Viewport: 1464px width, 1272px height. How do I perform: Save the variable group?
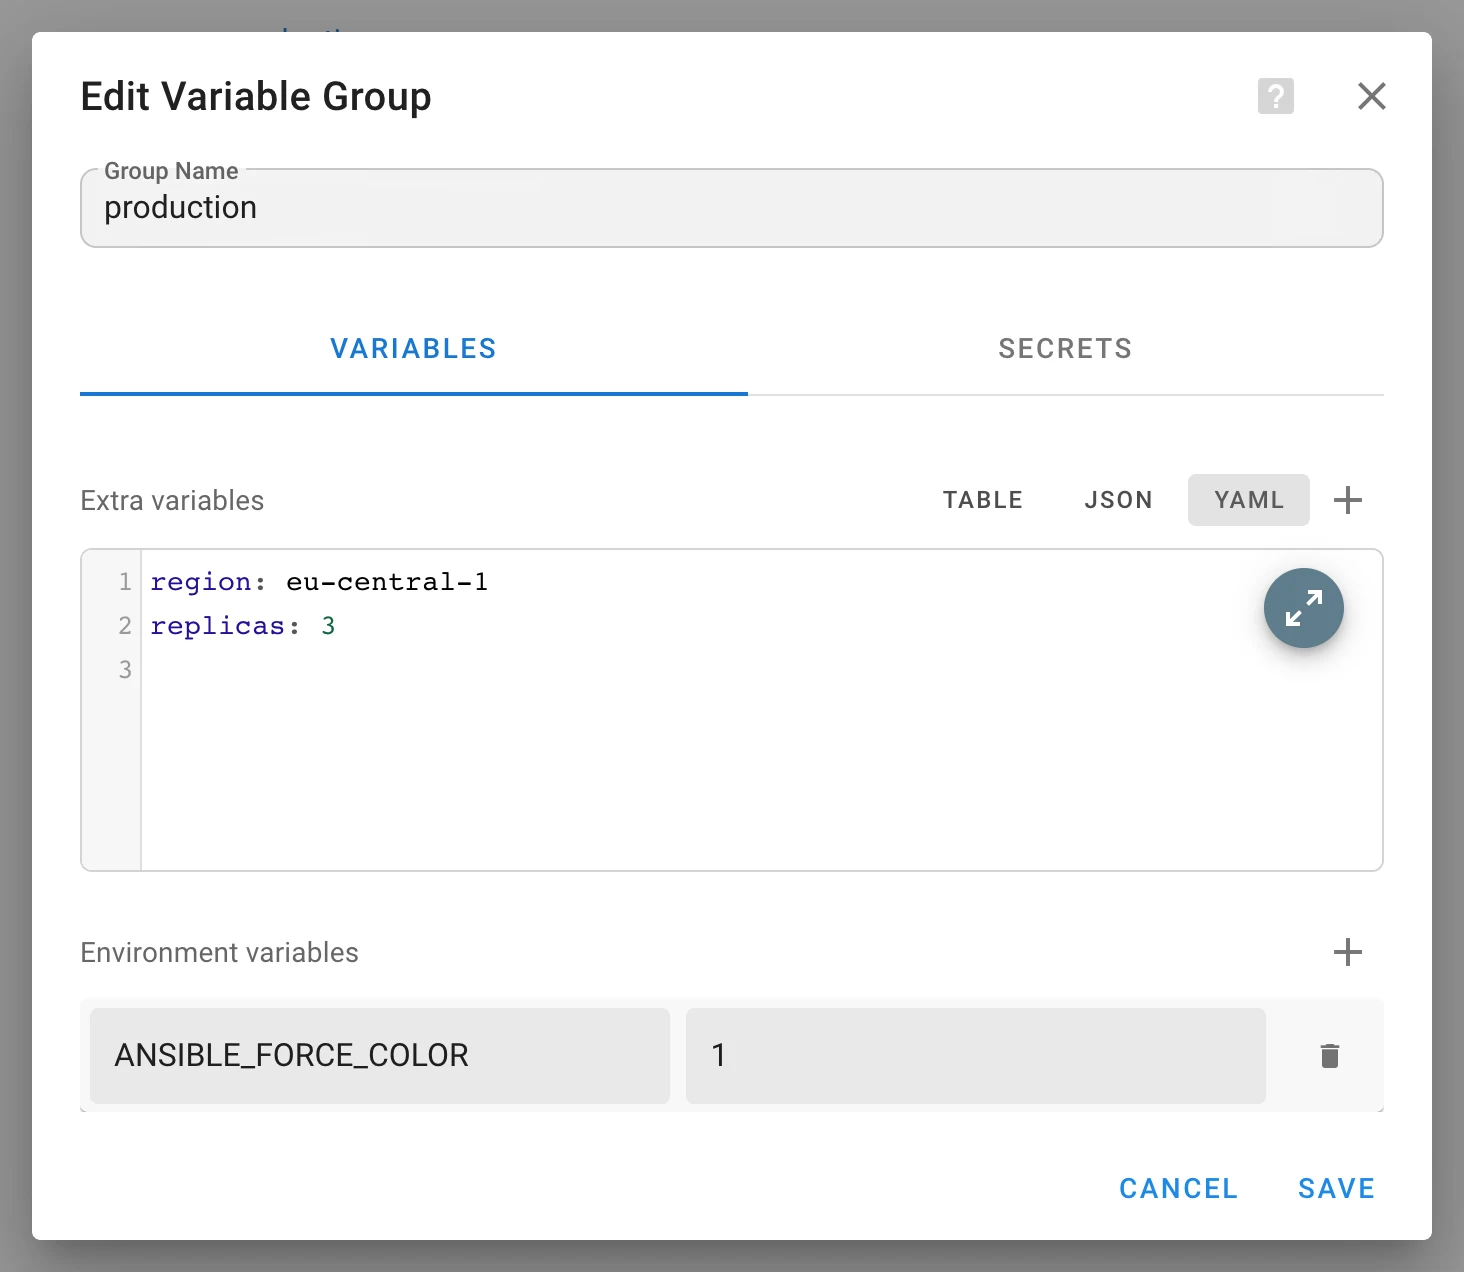(1336, 1188)
